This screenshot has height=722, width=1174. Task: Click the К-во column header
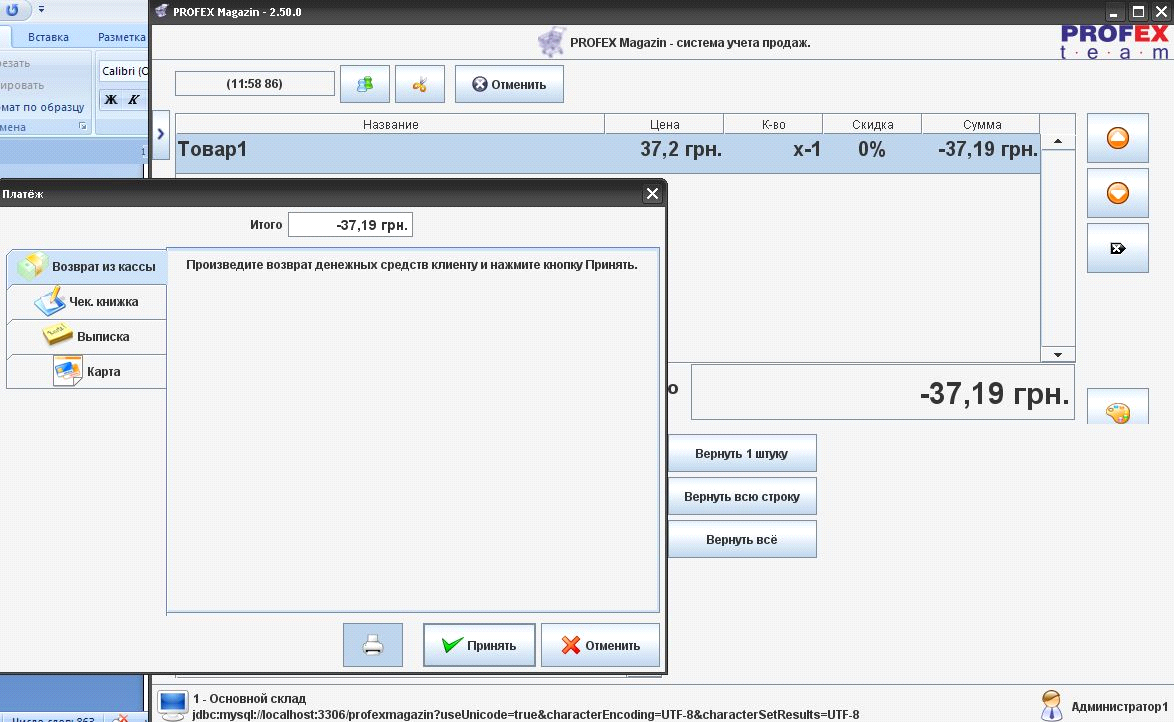(x=773, y=124)
